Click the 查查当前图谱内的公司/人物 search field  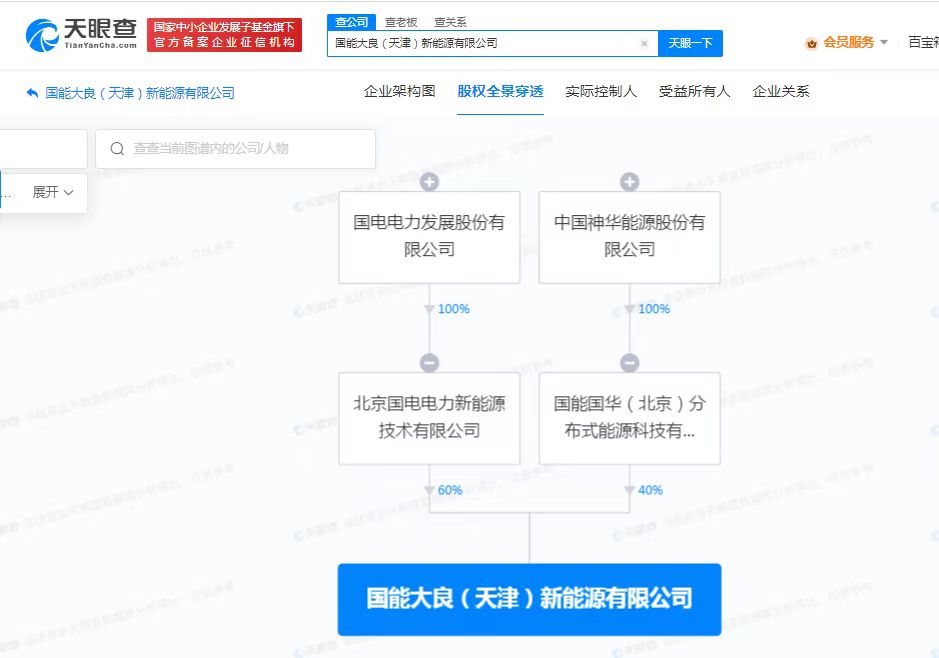click(x=235, y=148)
